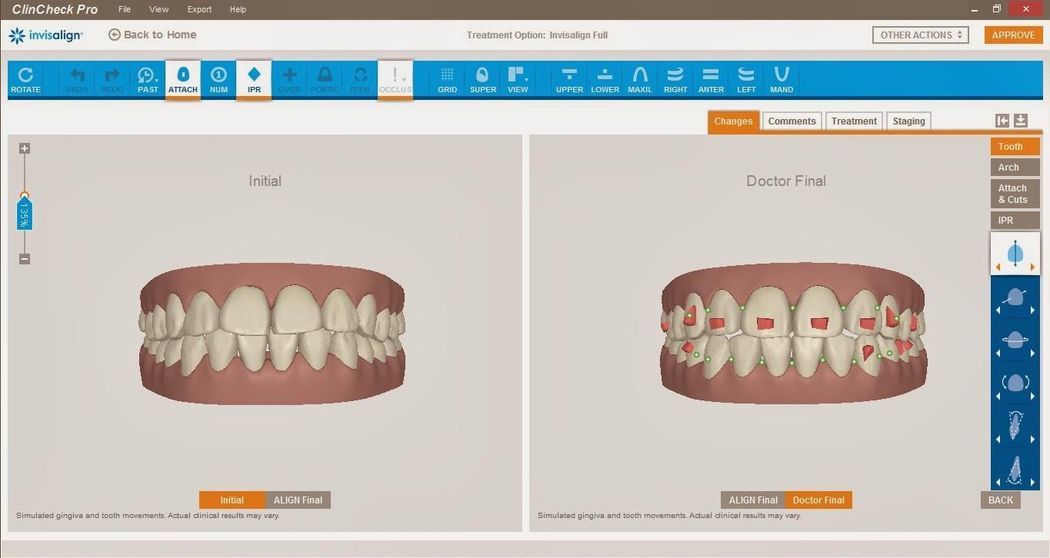The image size is (1050, 558).
Task: Switch to the Changes tab
Action: 733,121
